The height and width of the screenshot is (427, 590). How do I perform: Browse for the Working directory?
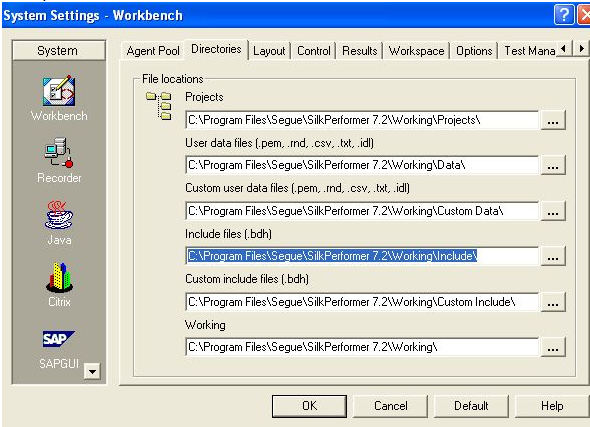[553, 348]
